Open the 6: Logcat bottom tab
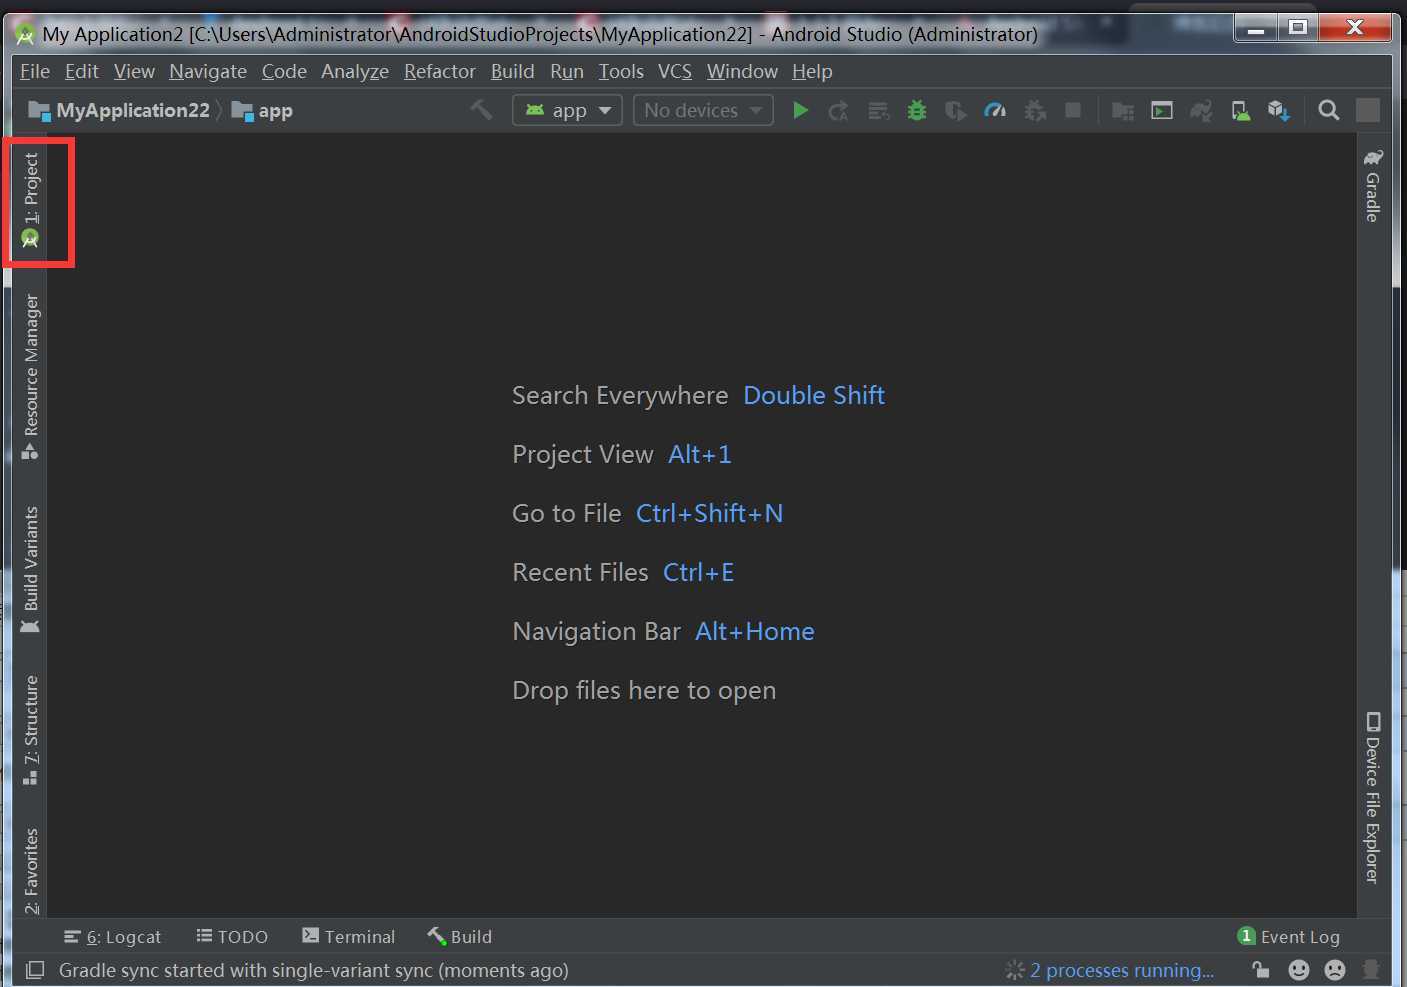This screenshot has width=1407, height=987. (x=112, y=937)
